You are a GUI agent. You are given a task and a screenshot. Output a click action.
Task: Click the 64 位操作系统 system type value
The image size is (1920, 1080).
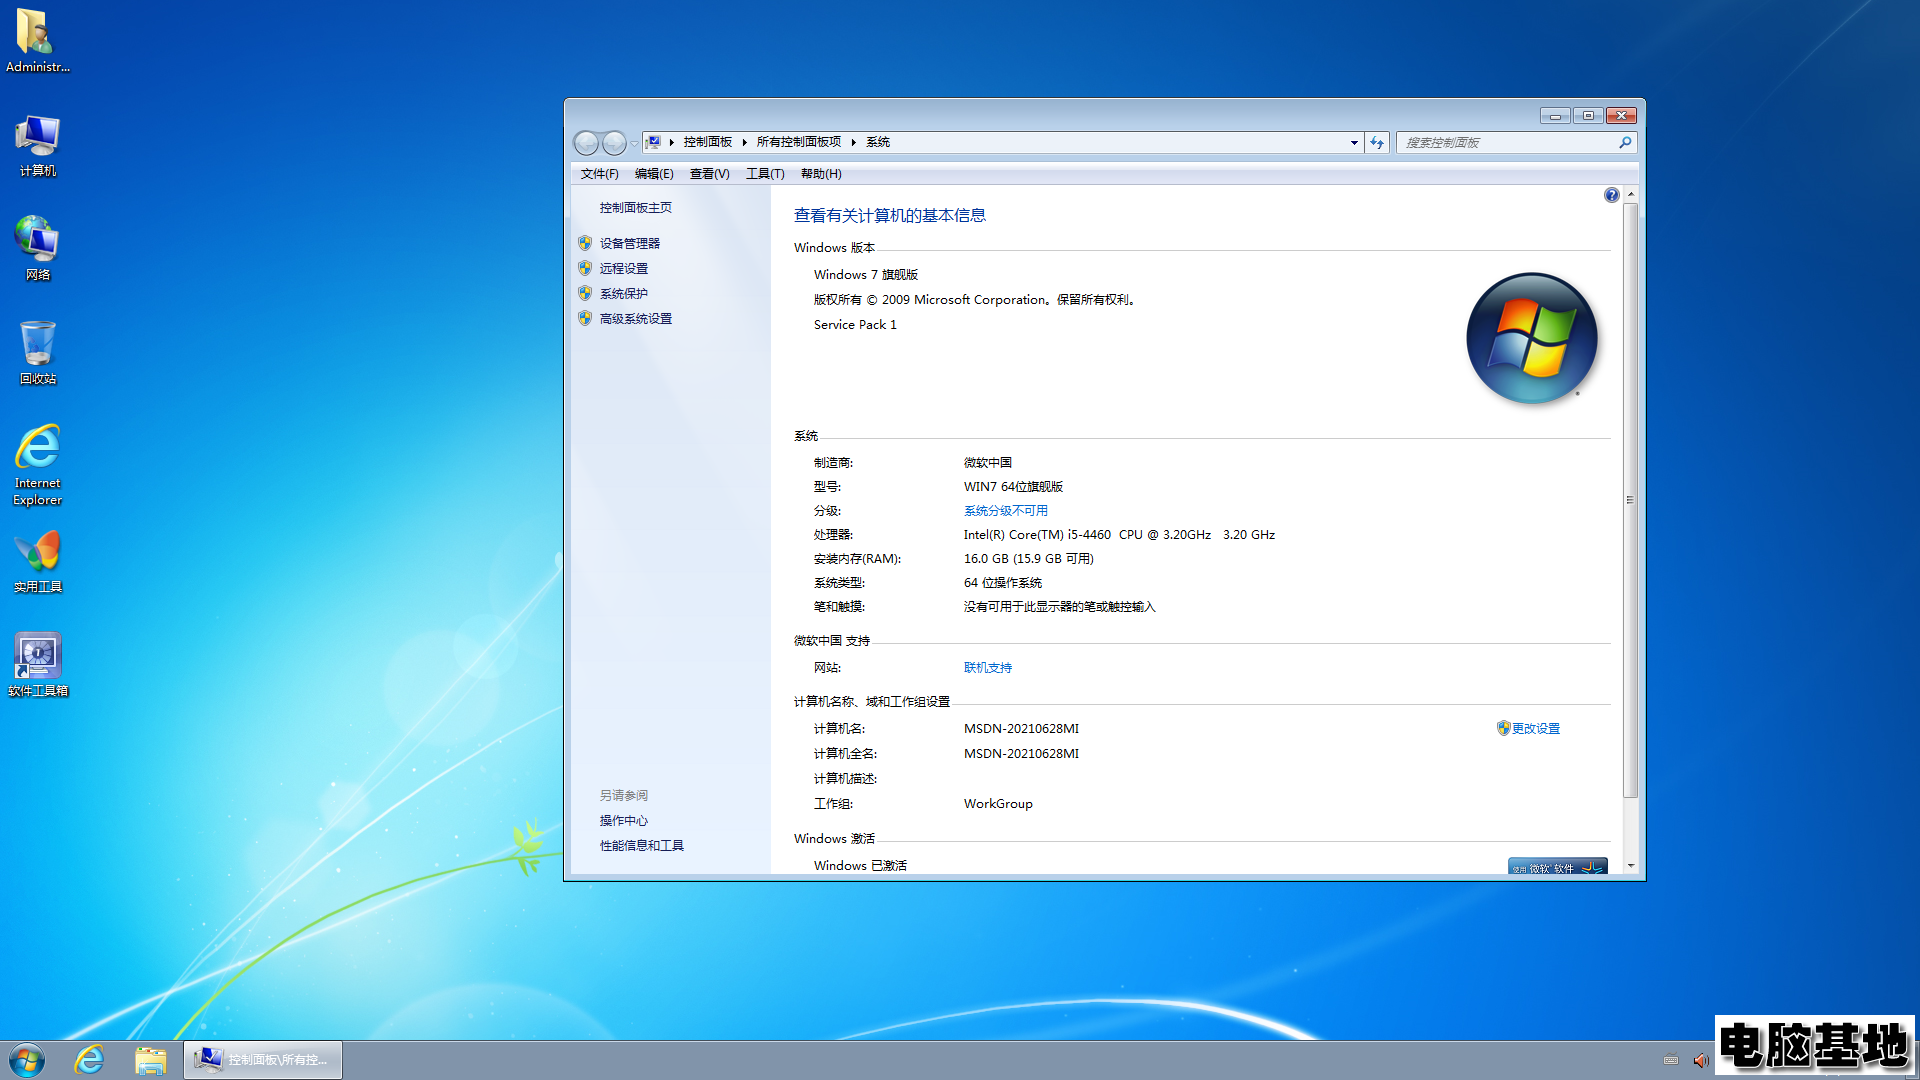pyautogui.click(x=1002, y=582)
